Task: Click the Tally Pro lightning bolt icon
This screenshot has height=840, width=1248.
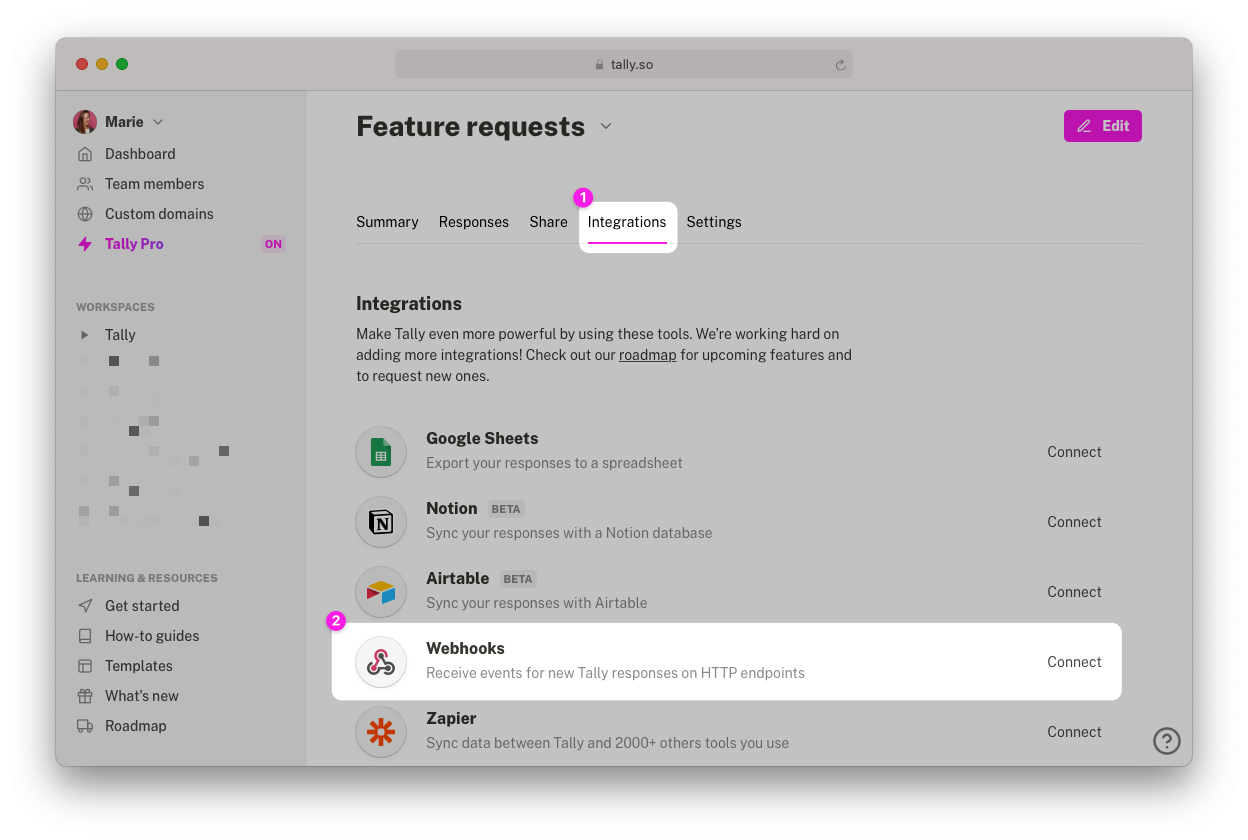Action: (85, 244)
